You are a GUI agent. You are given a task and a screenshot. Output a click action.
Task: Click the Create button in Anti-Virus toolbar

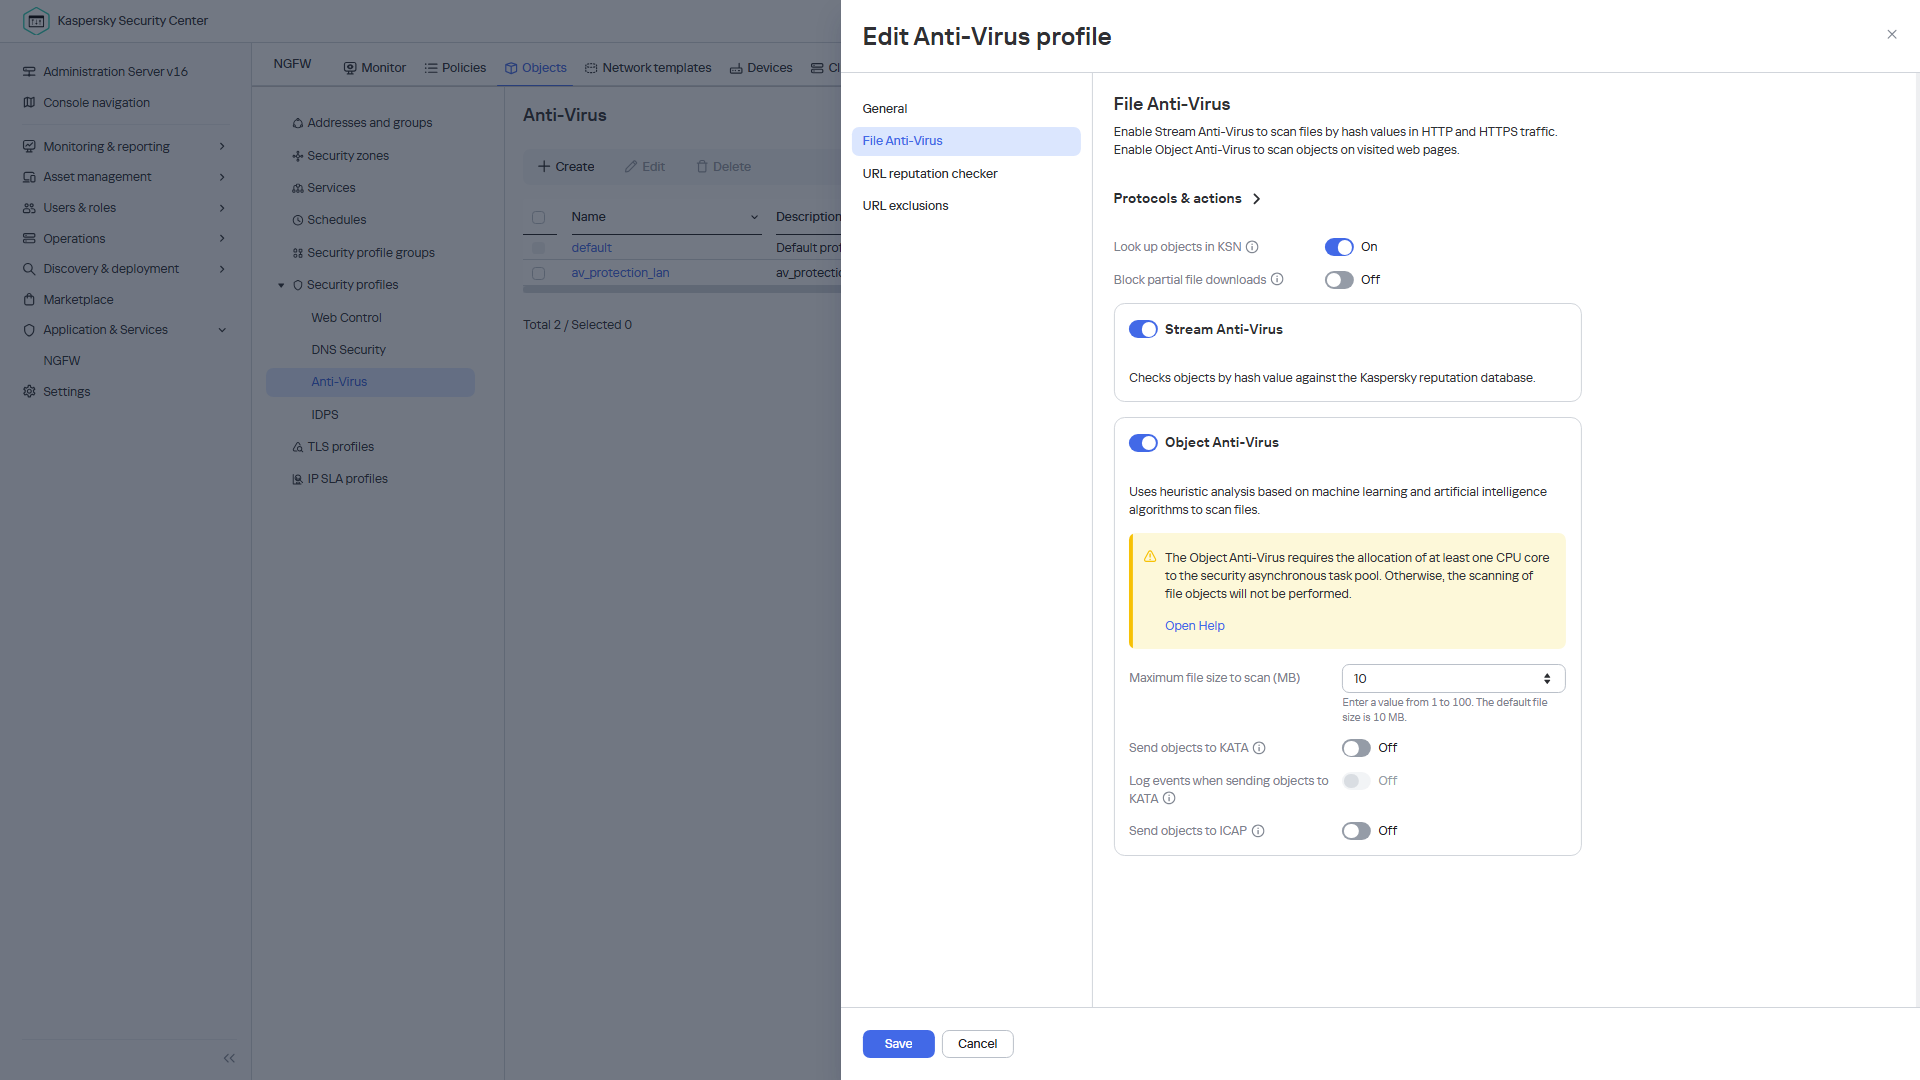tap(566, 167)
